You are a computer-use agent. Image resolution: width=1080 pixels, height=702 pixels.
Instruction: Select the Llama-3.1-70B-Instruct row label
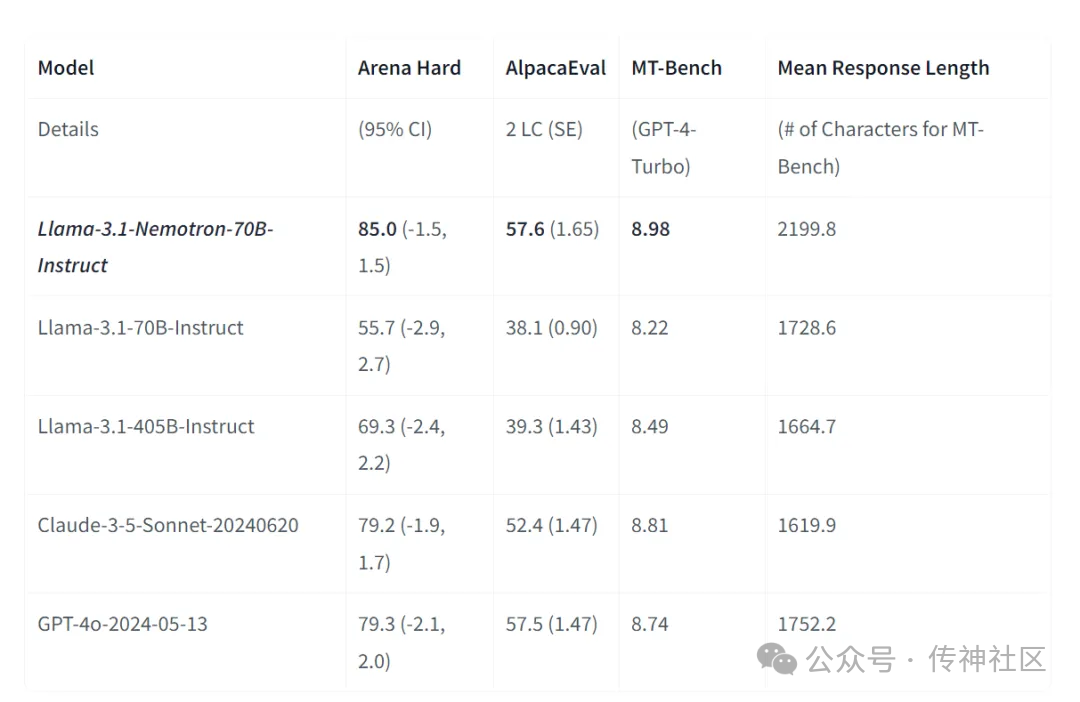tap(141, 327)
